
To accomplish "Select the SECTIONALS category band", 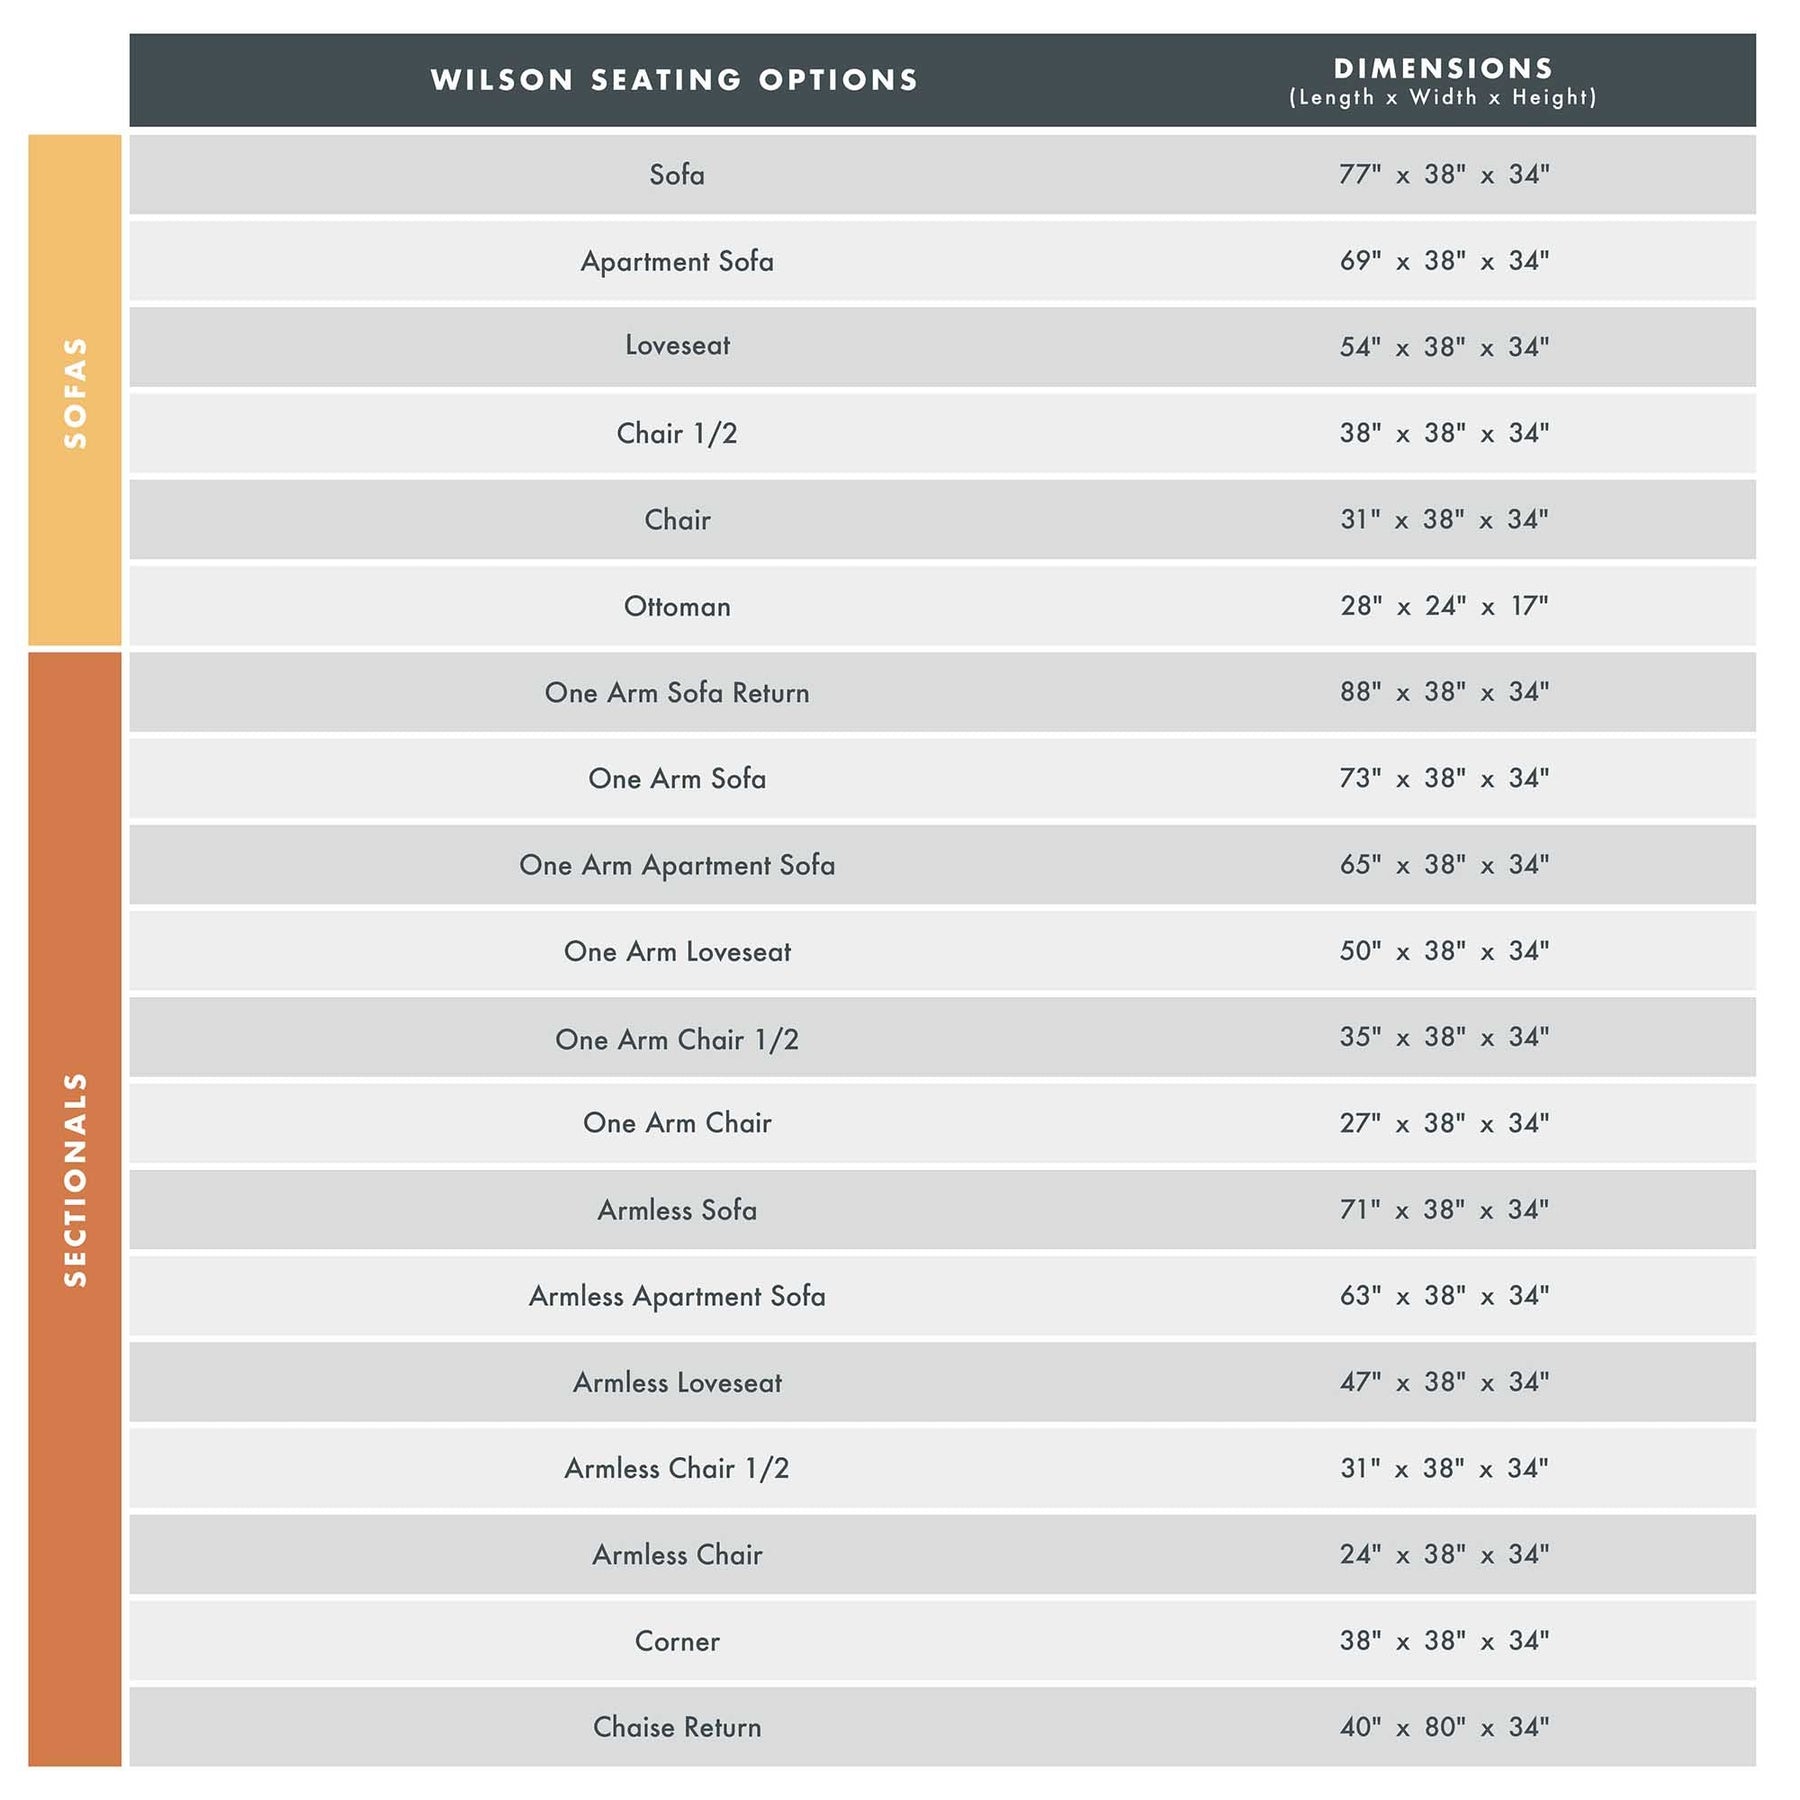I will (75, 1180).
